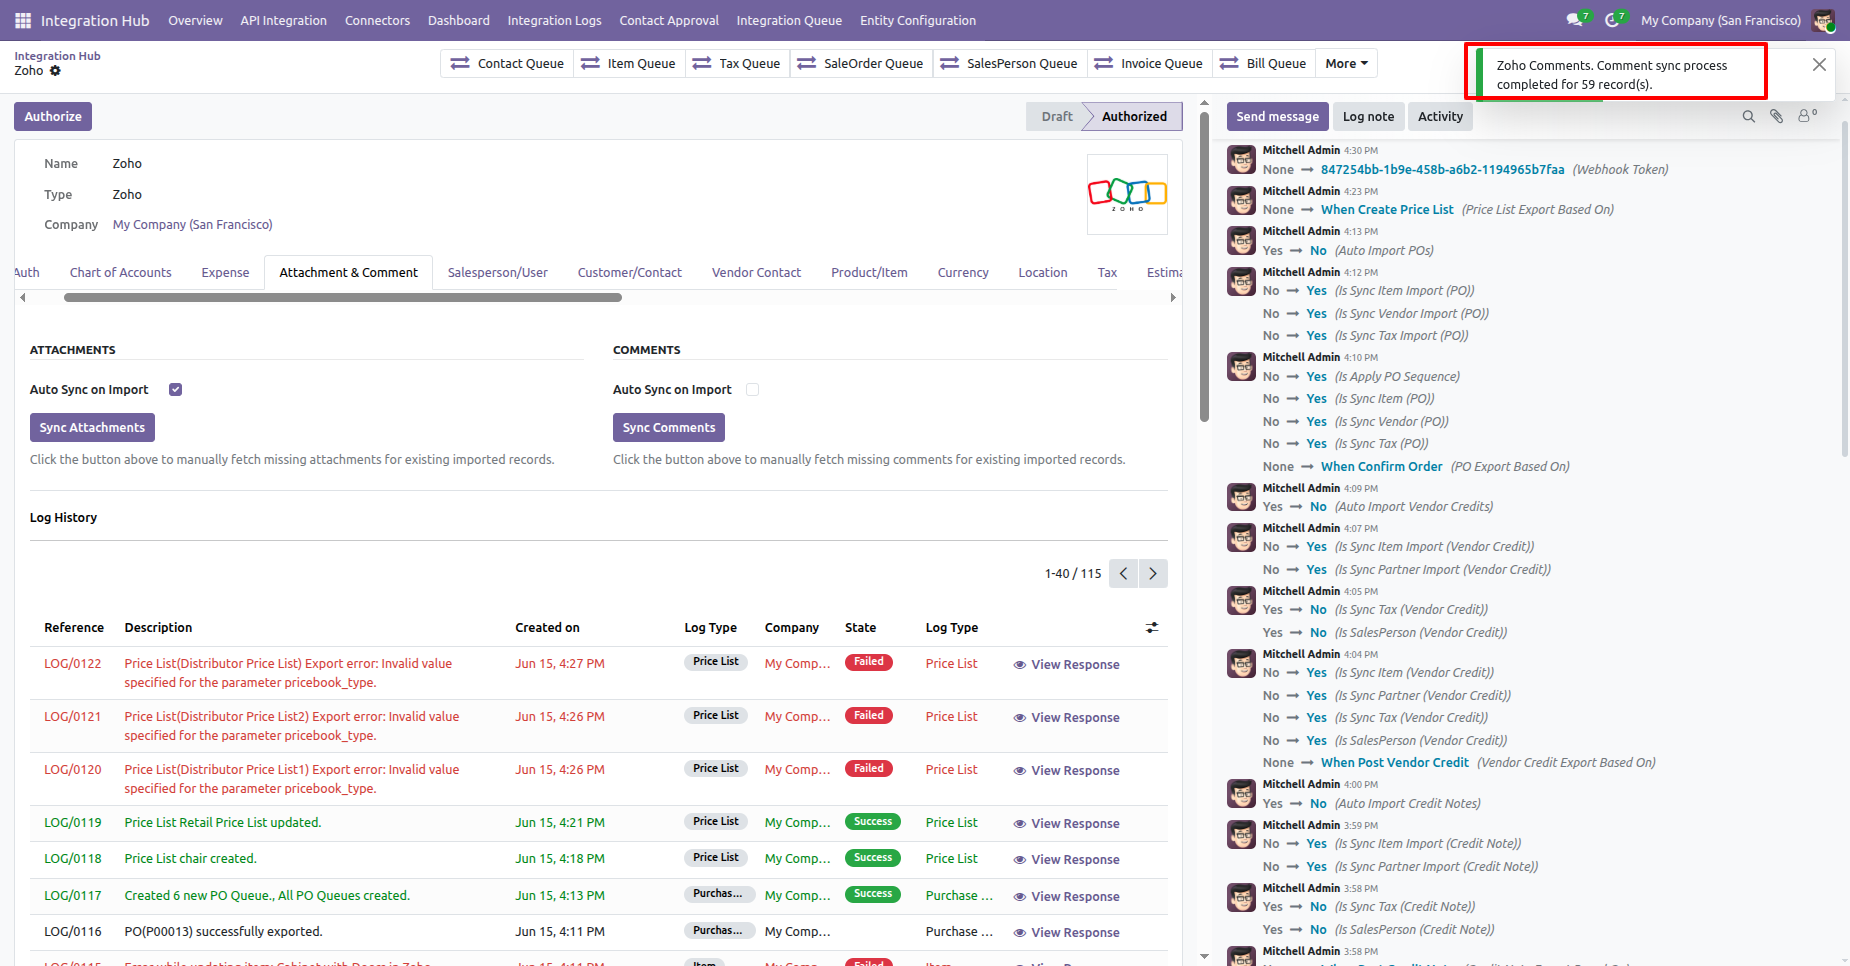Open the SalesPerson Queue
Screen dimensions: 1850x966
(1009, 63)
